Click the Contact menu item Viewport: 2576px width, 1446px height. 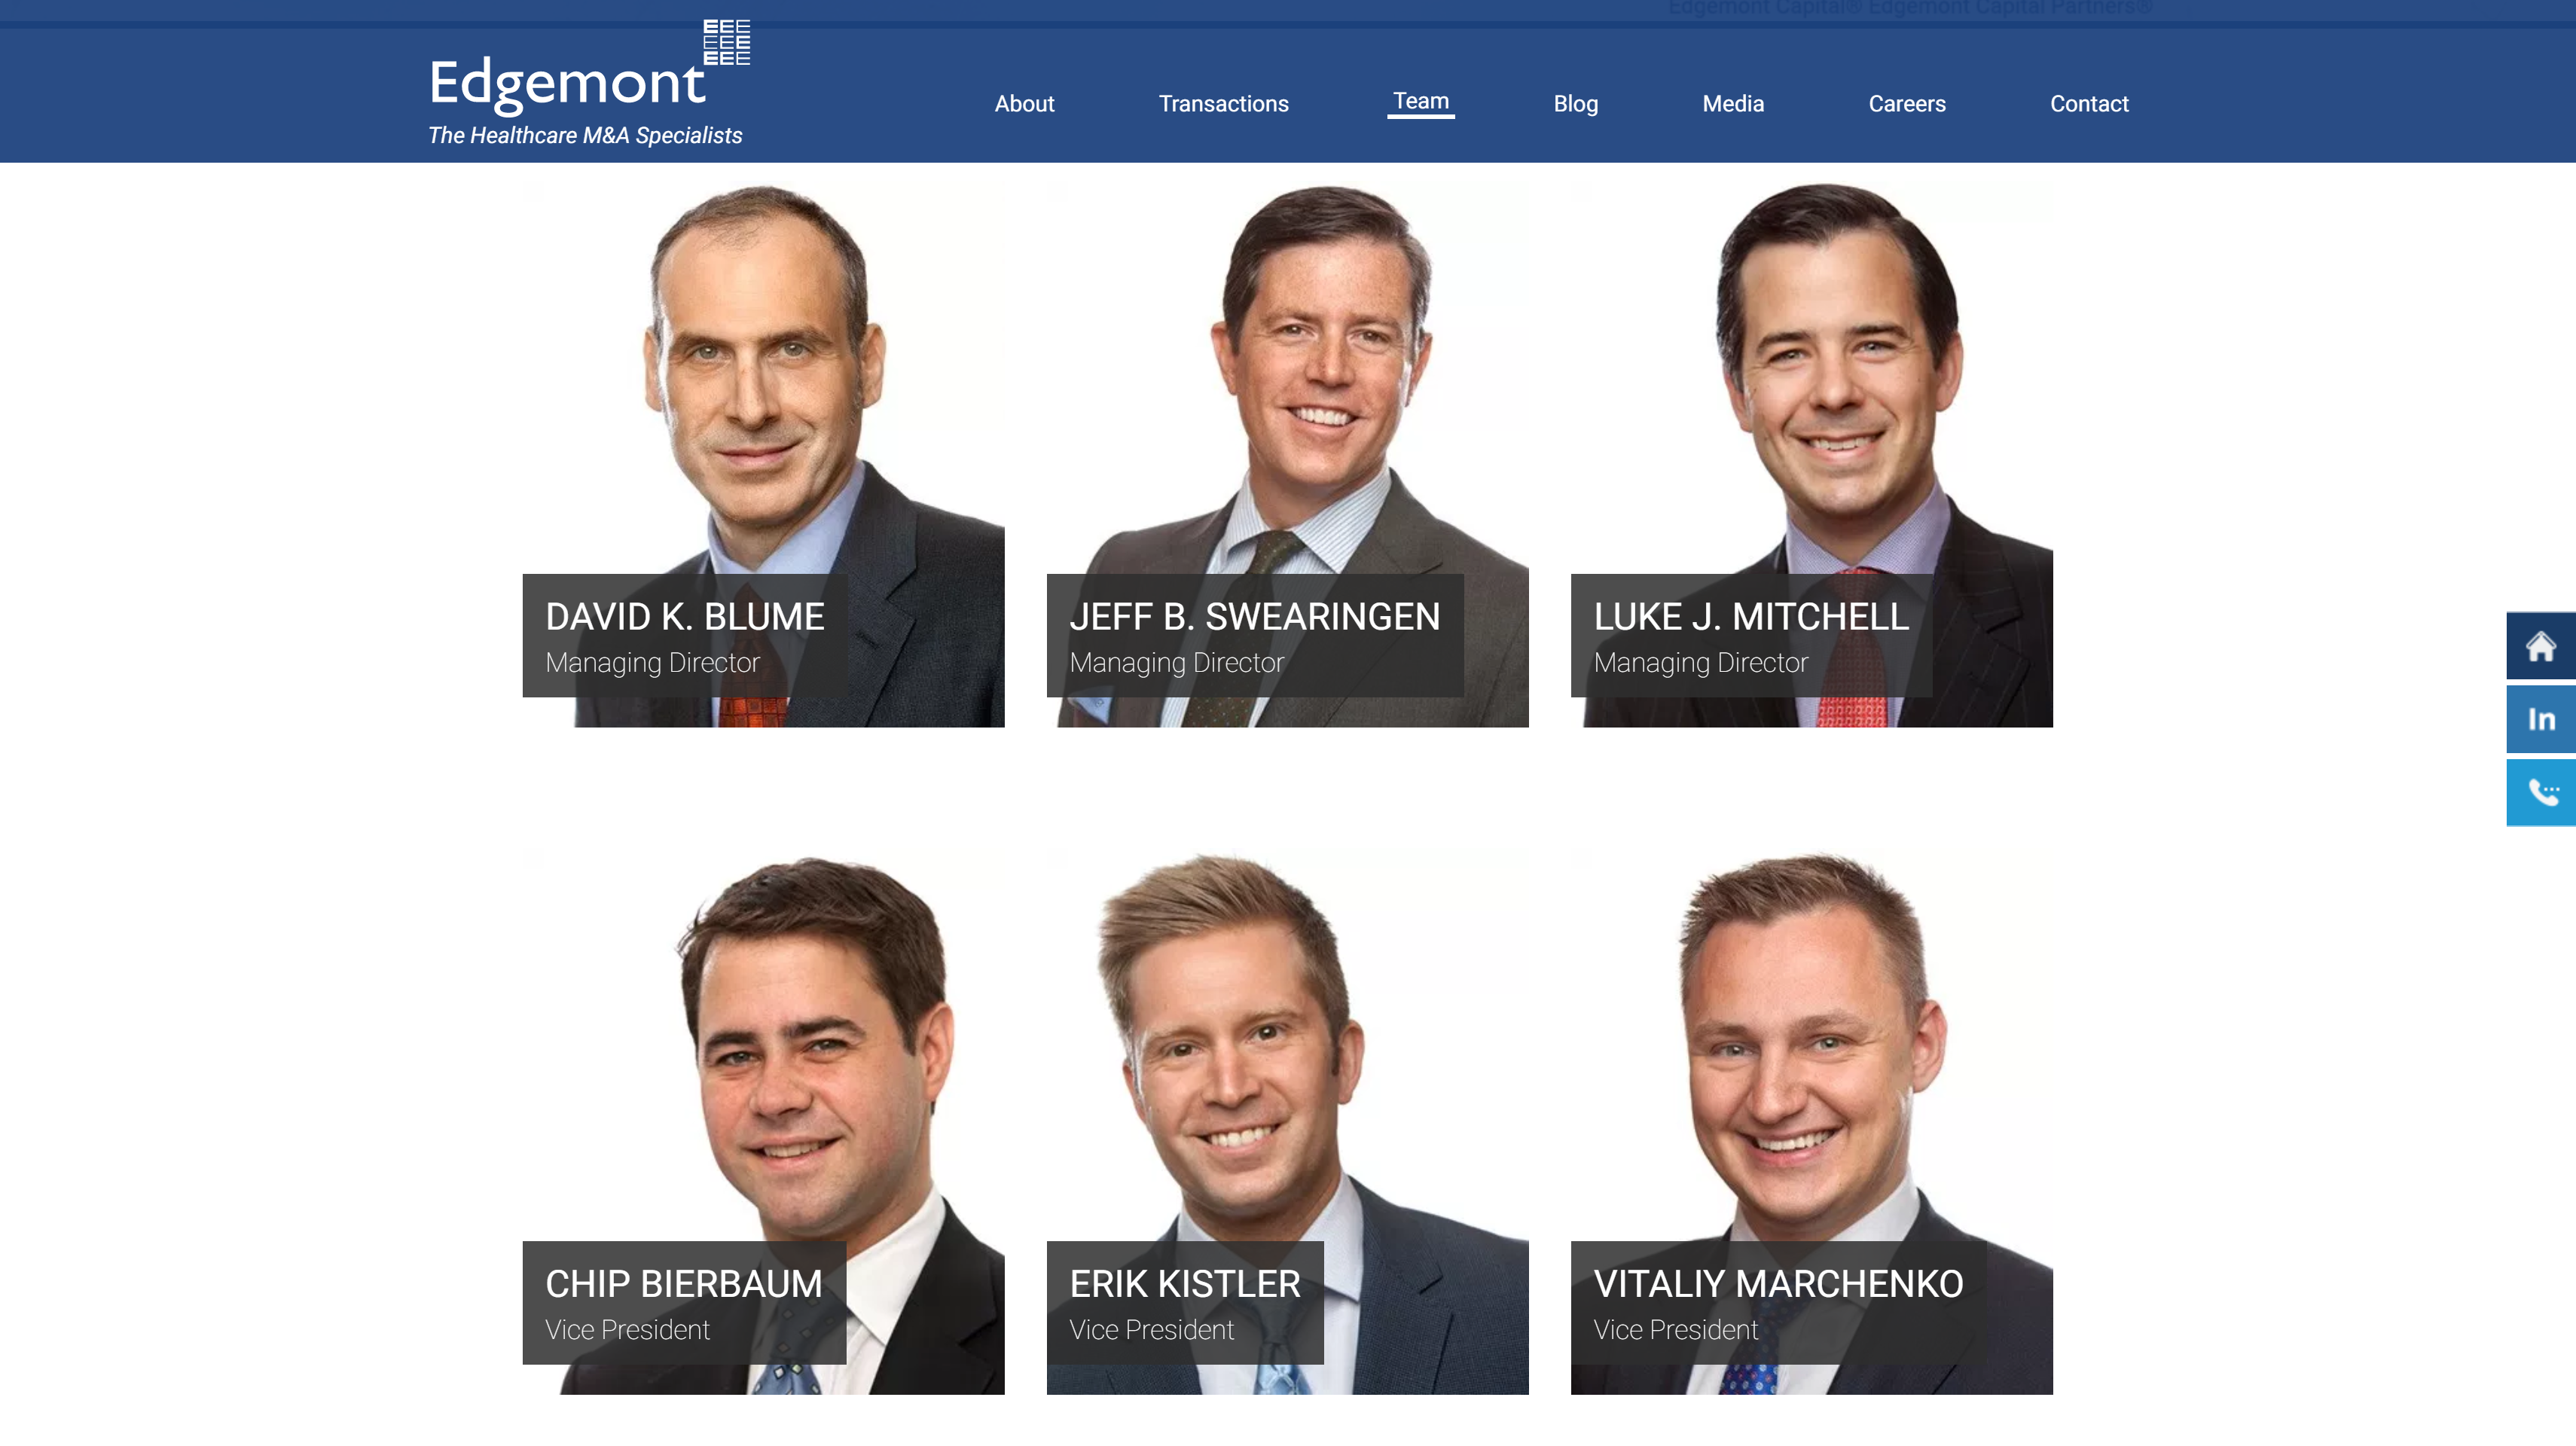[x=2089, y=104]
